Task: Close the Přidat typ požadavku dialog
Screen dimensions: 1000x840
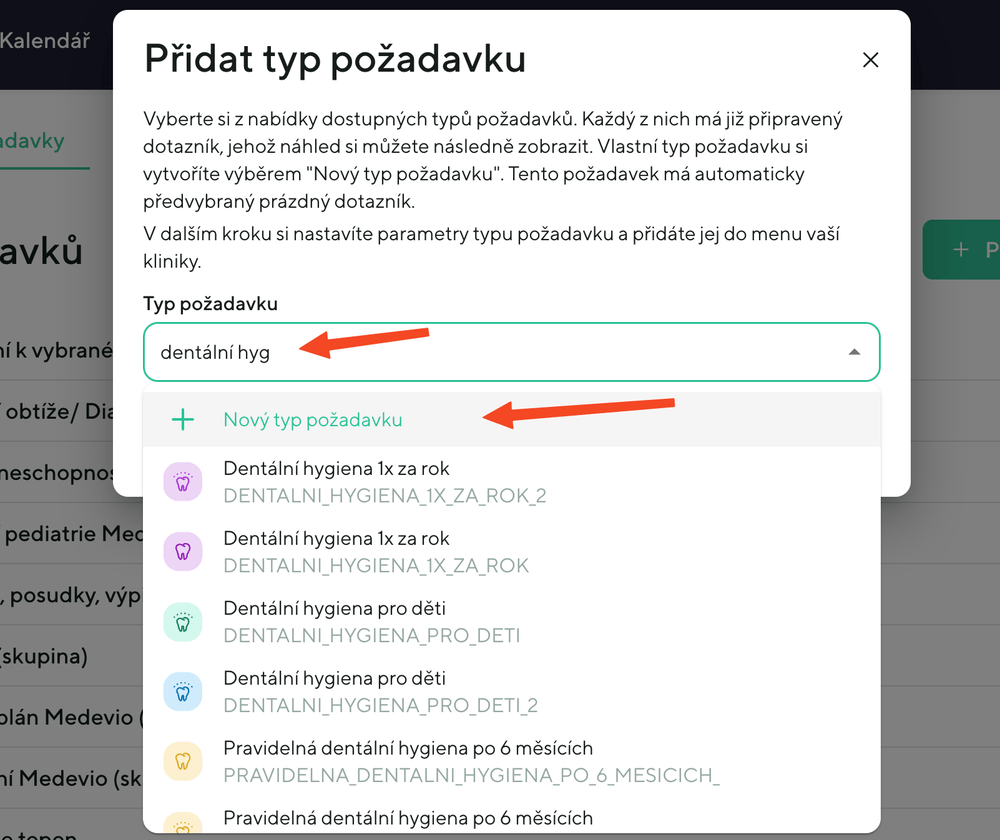Action: pyautogui.click(x=870, y=60)
